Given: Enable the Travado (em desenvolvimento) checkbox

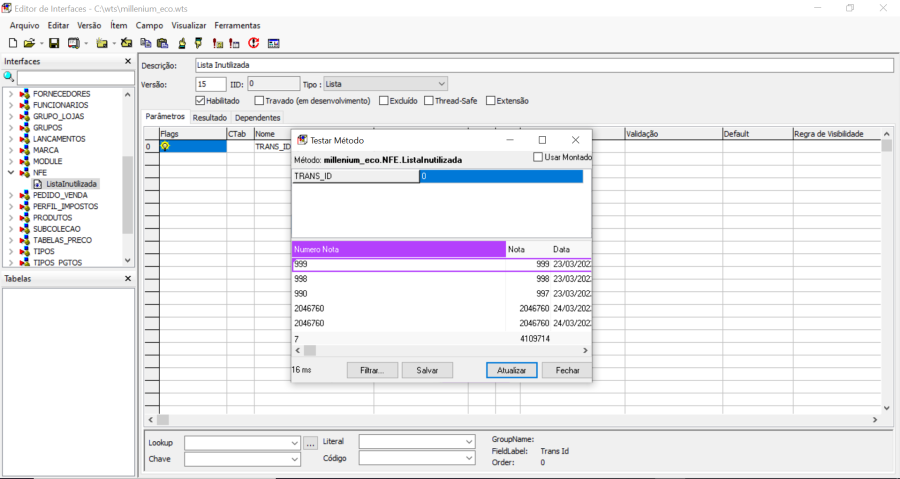Looking at the screenshot, I should point(259,100).
